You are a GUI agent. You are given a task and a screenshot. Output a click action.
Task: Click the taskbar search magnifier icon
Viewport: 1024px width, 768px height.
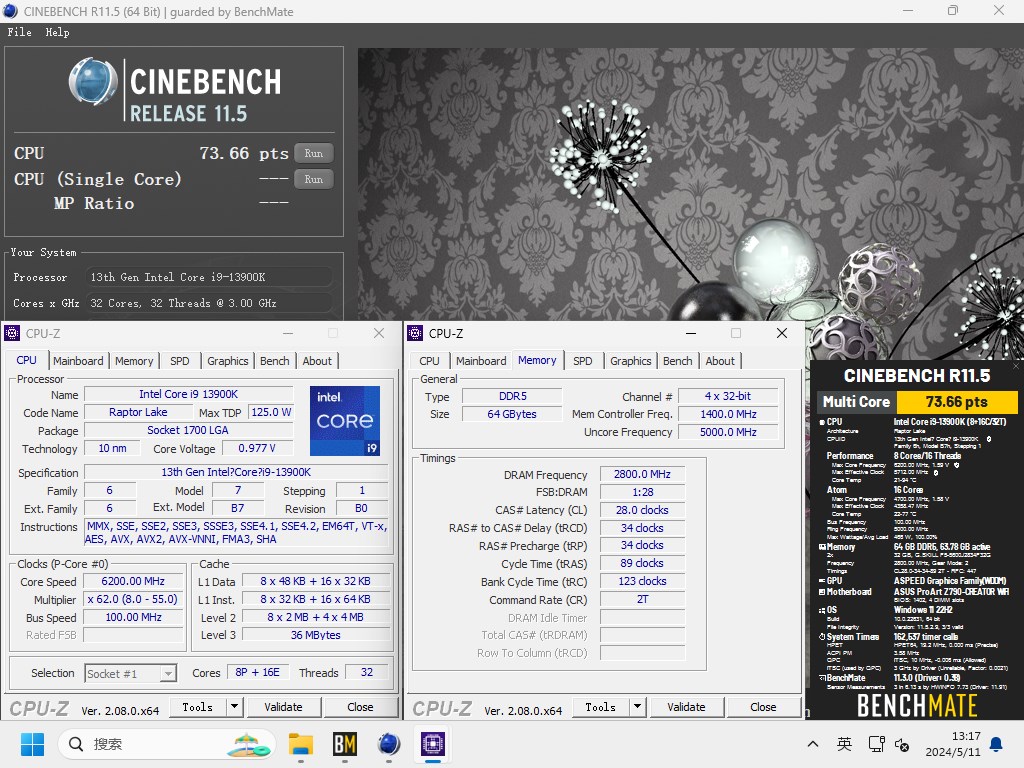pyautogui.click(x=76, y=744)
